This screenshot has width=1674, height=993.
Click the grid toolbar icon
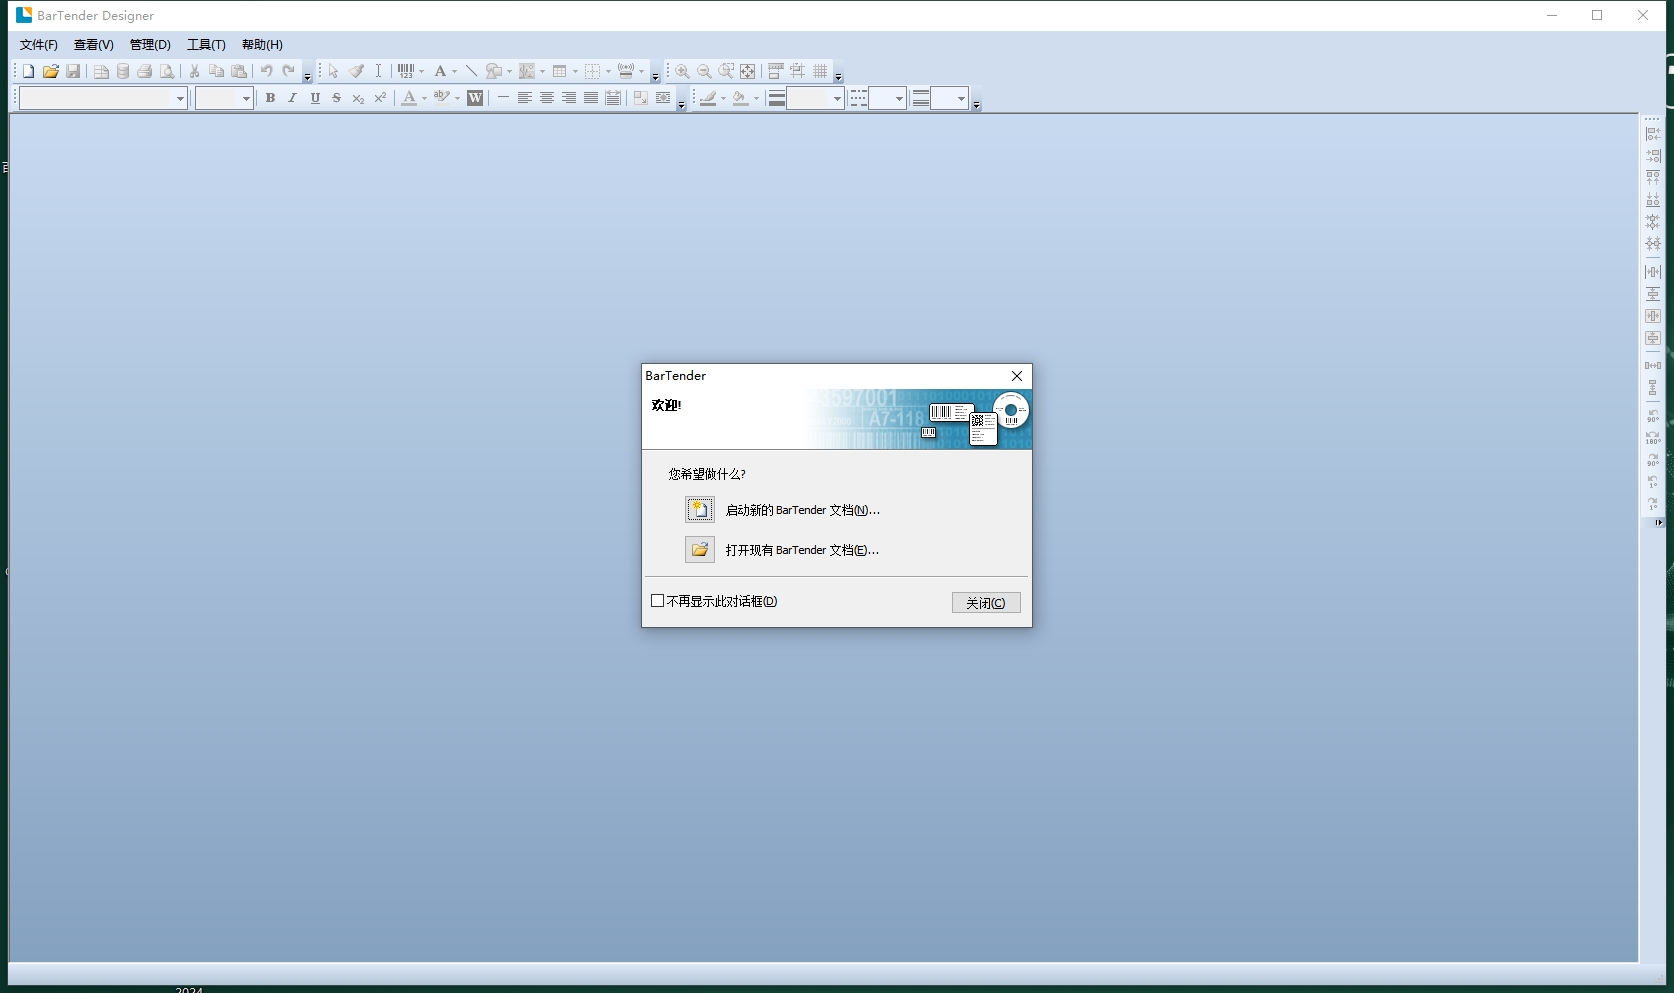[x=820, y=71]
